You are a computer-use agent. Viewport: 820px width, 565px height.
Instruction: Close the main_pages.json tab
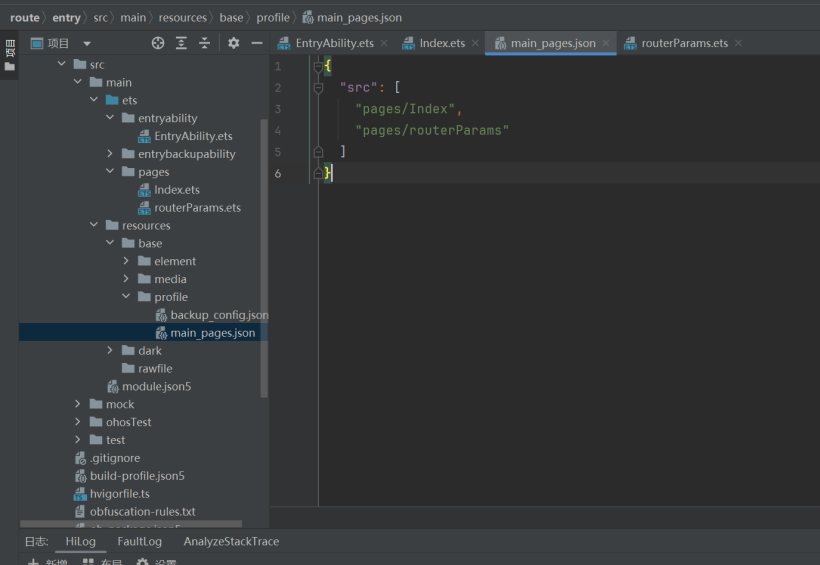point(606,43)
